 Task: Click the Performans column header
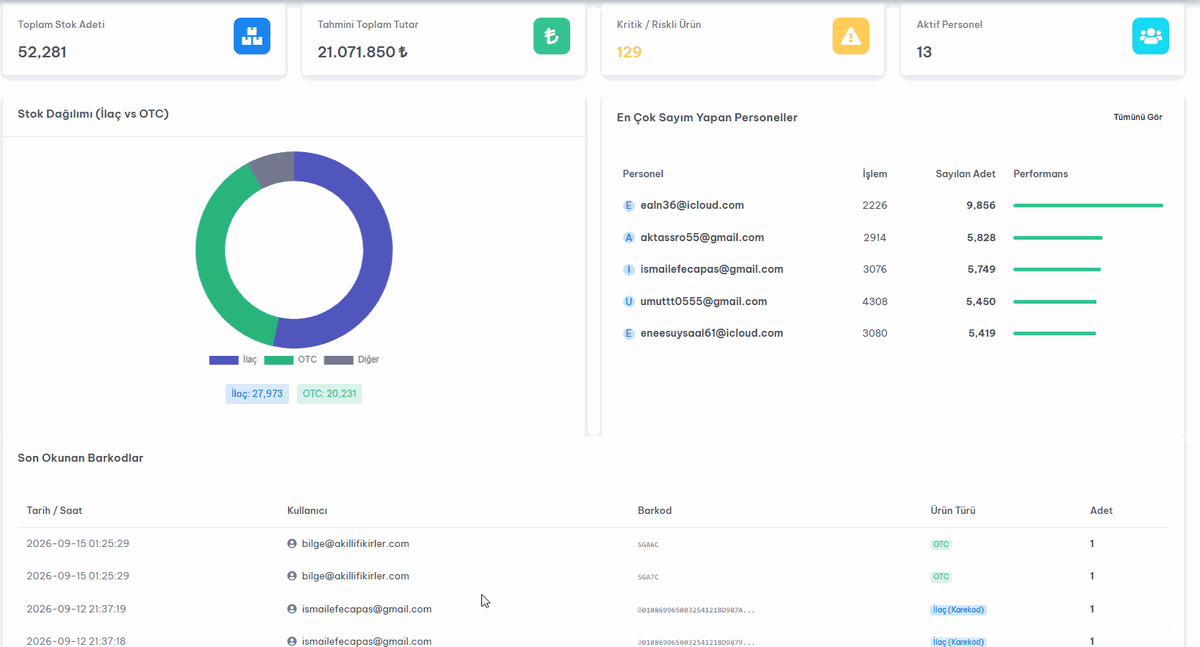tap(1041, 174)
